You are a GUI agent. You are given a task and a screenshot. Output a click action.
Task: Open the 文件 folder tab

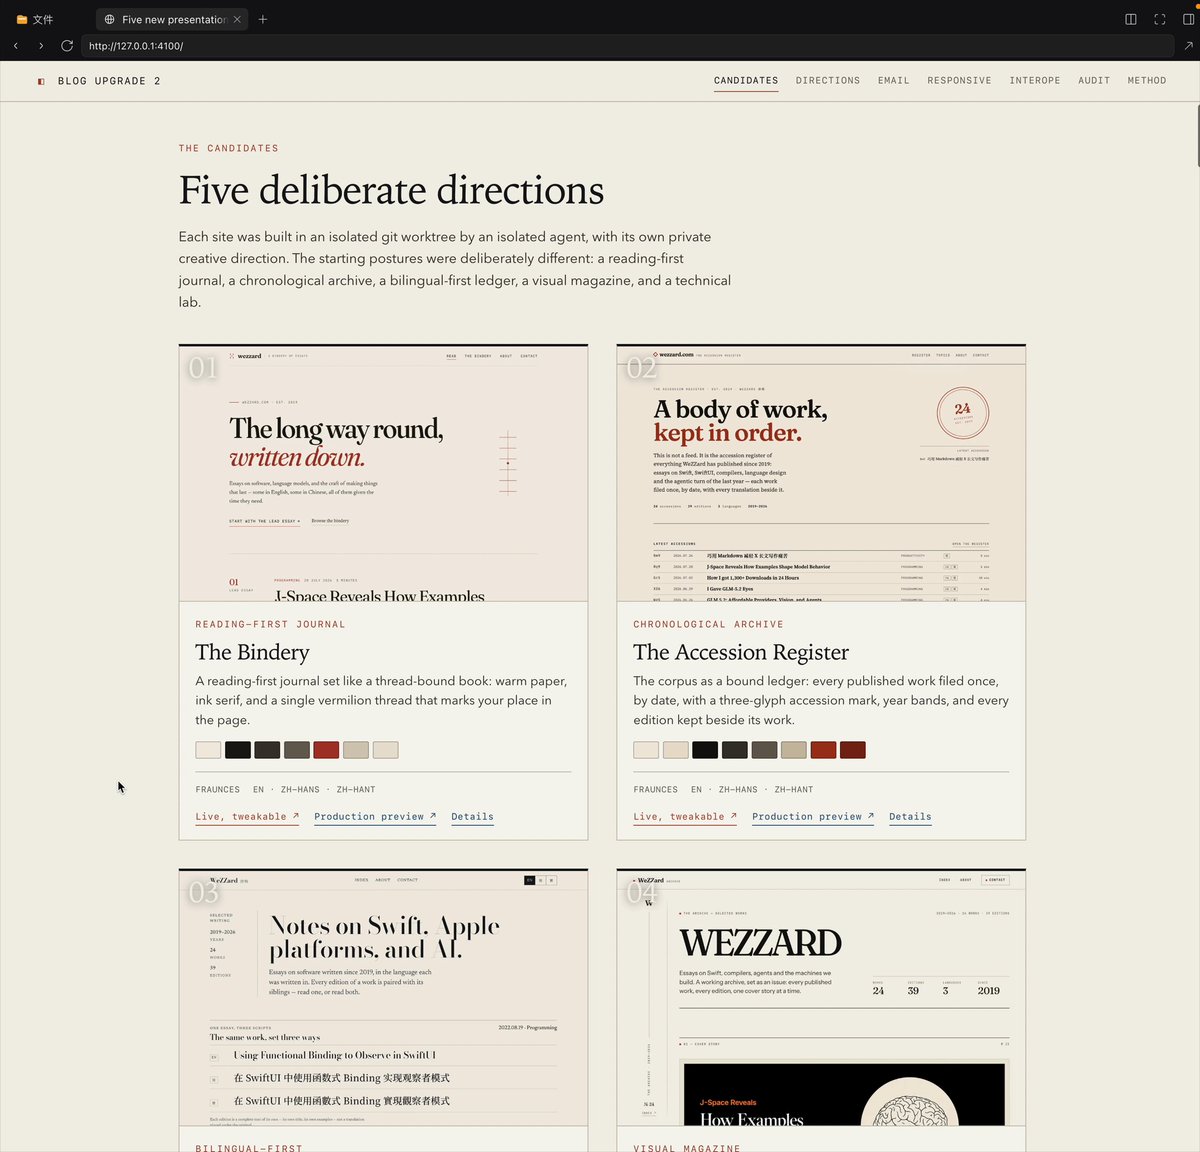(x=35, y=19)
